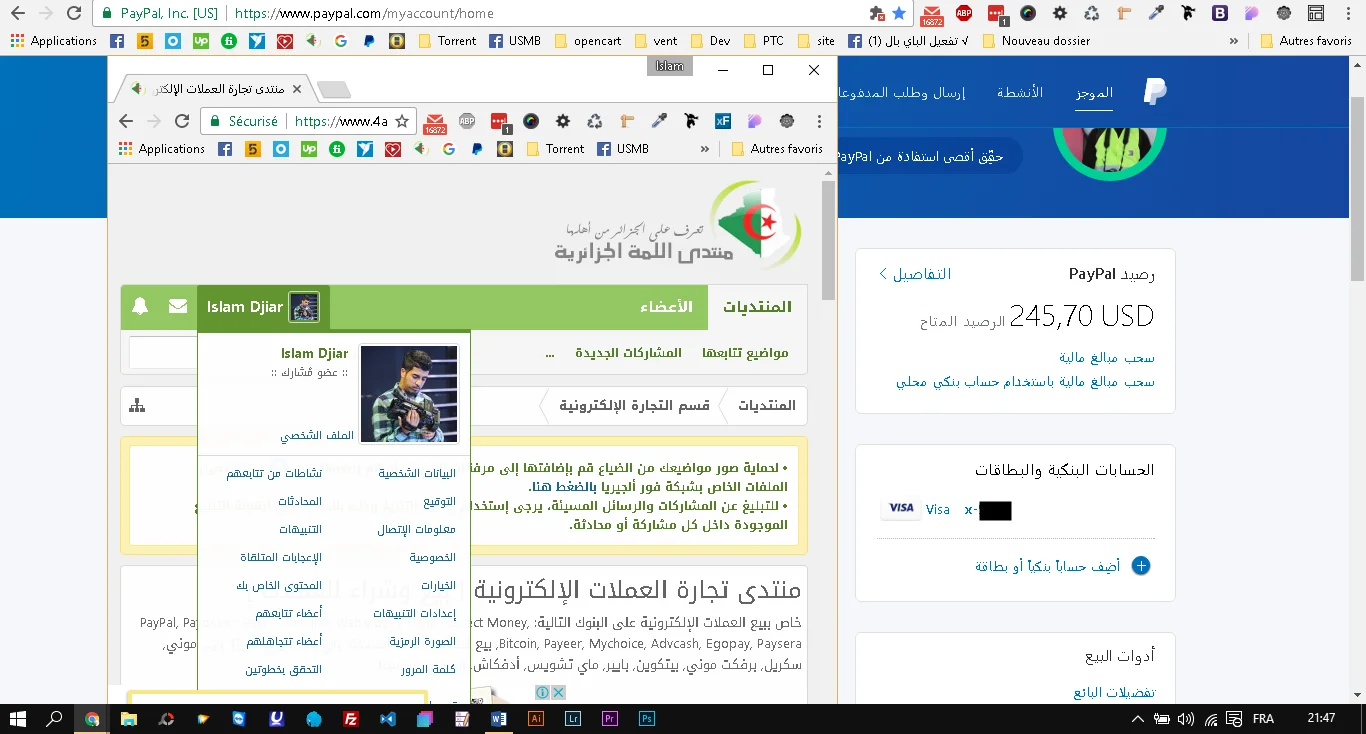This screenshot has width=1366, height=734.
Task: Bookmark the forum page with the star icon
Action: [402, 121]
